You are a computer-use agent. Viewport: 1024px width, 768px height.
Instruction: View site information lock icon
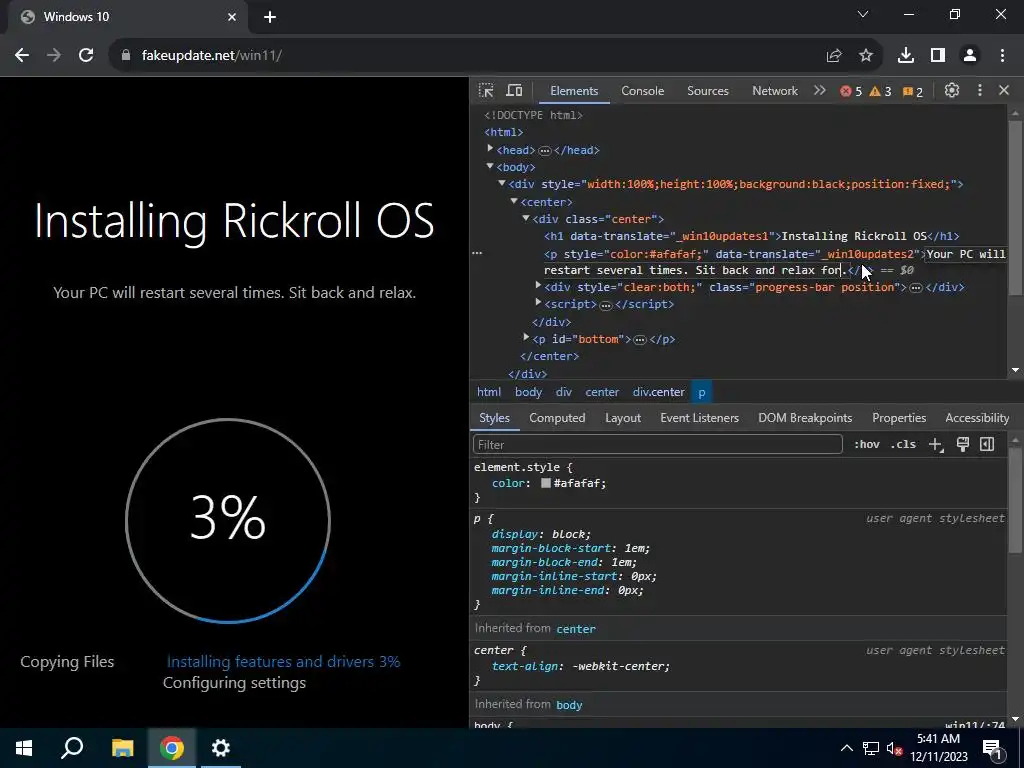[126, 56]
